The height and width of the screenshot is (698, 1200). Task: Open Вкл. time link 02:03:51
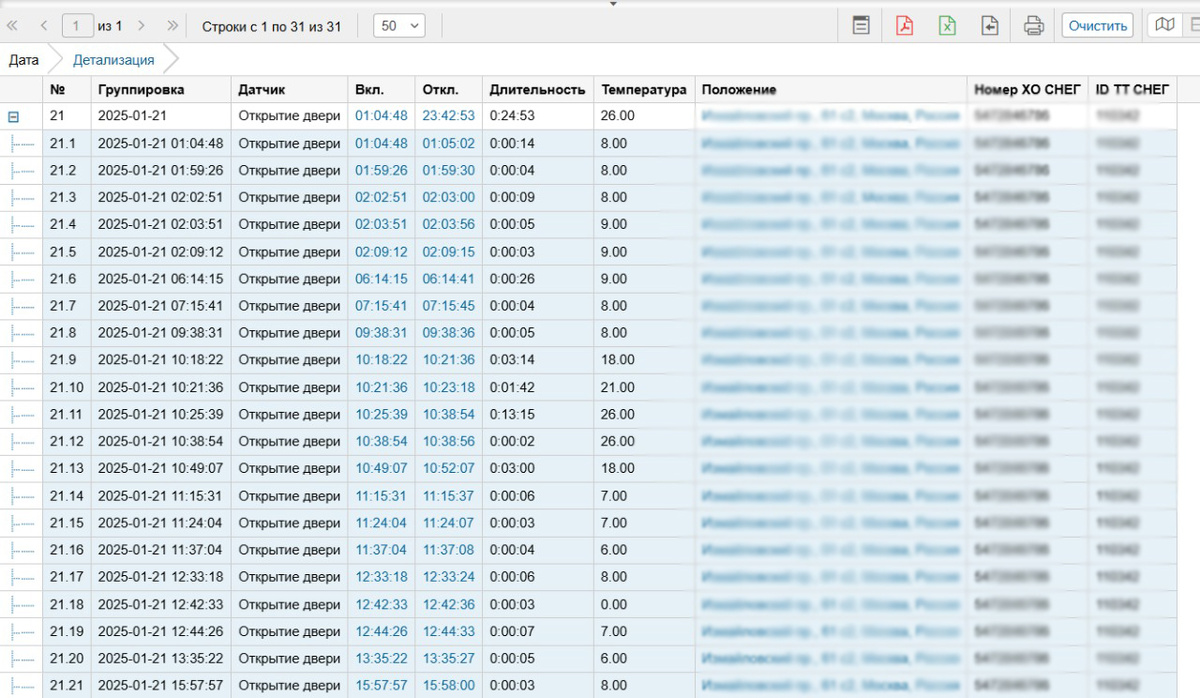tap(381, 224)
